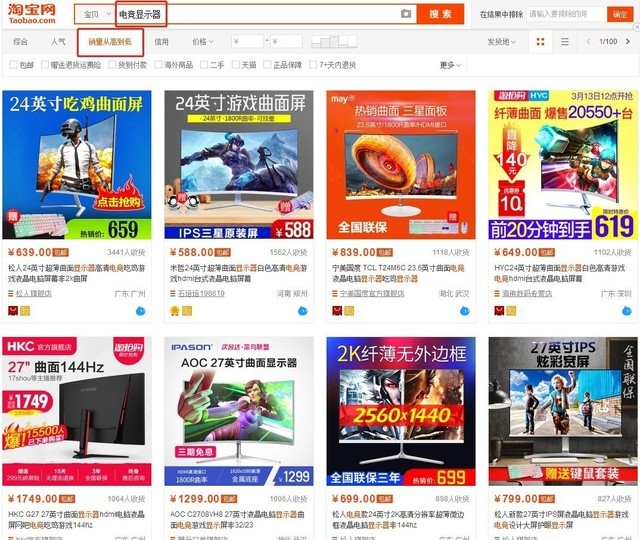This screenshot has width=640, height=540.
Task: Click chat icon for 松人 ¥639.00 item
Action: click(140, 311)
